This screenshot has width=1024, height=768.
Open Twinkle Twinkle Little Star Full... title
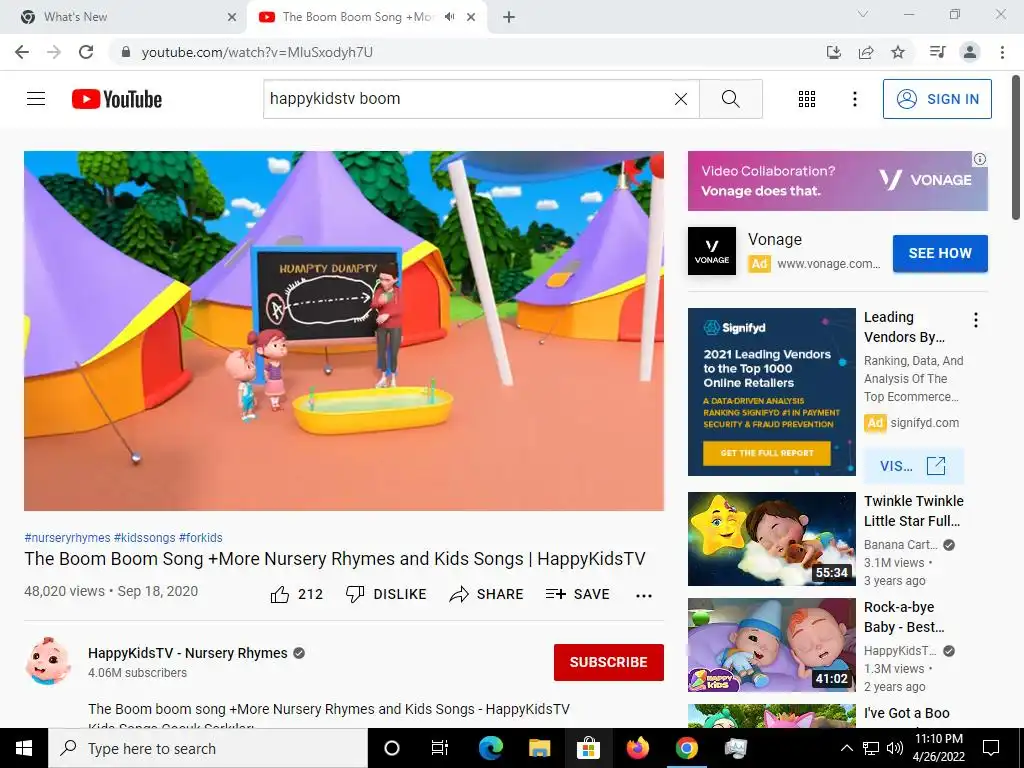[914, 511]
